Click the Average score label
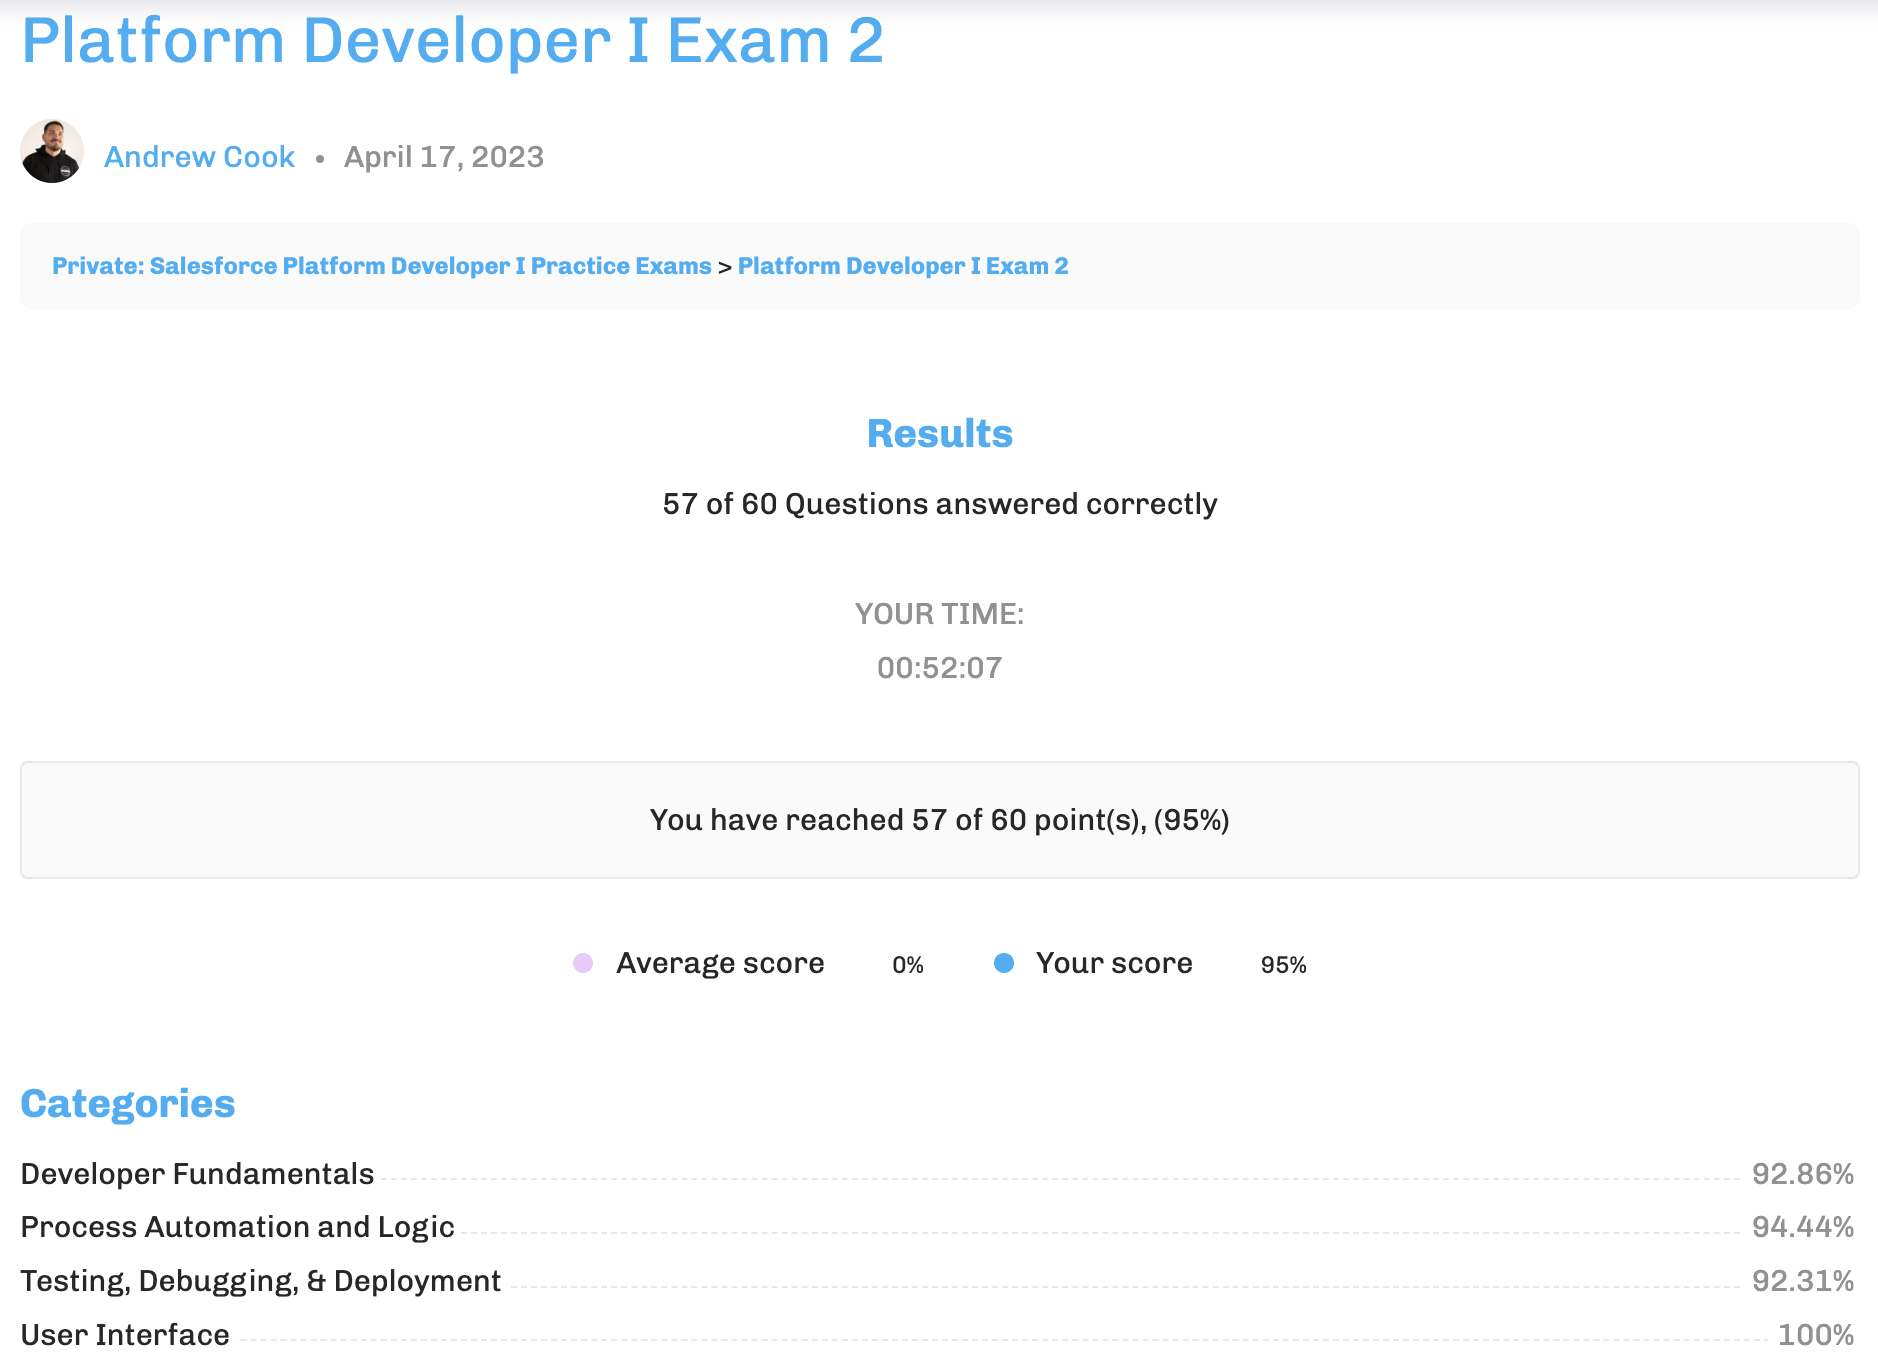This screenshot has height=1368, width=1878. (x=720, y=963)
